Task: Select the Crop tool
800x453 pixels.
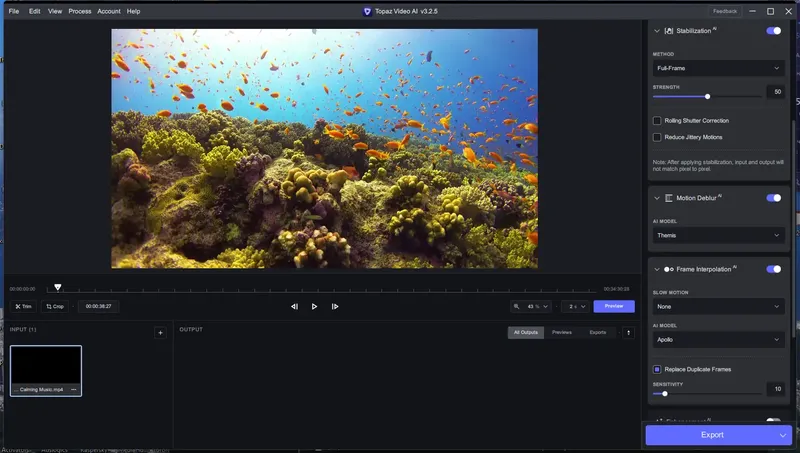Action: point(55,306)
